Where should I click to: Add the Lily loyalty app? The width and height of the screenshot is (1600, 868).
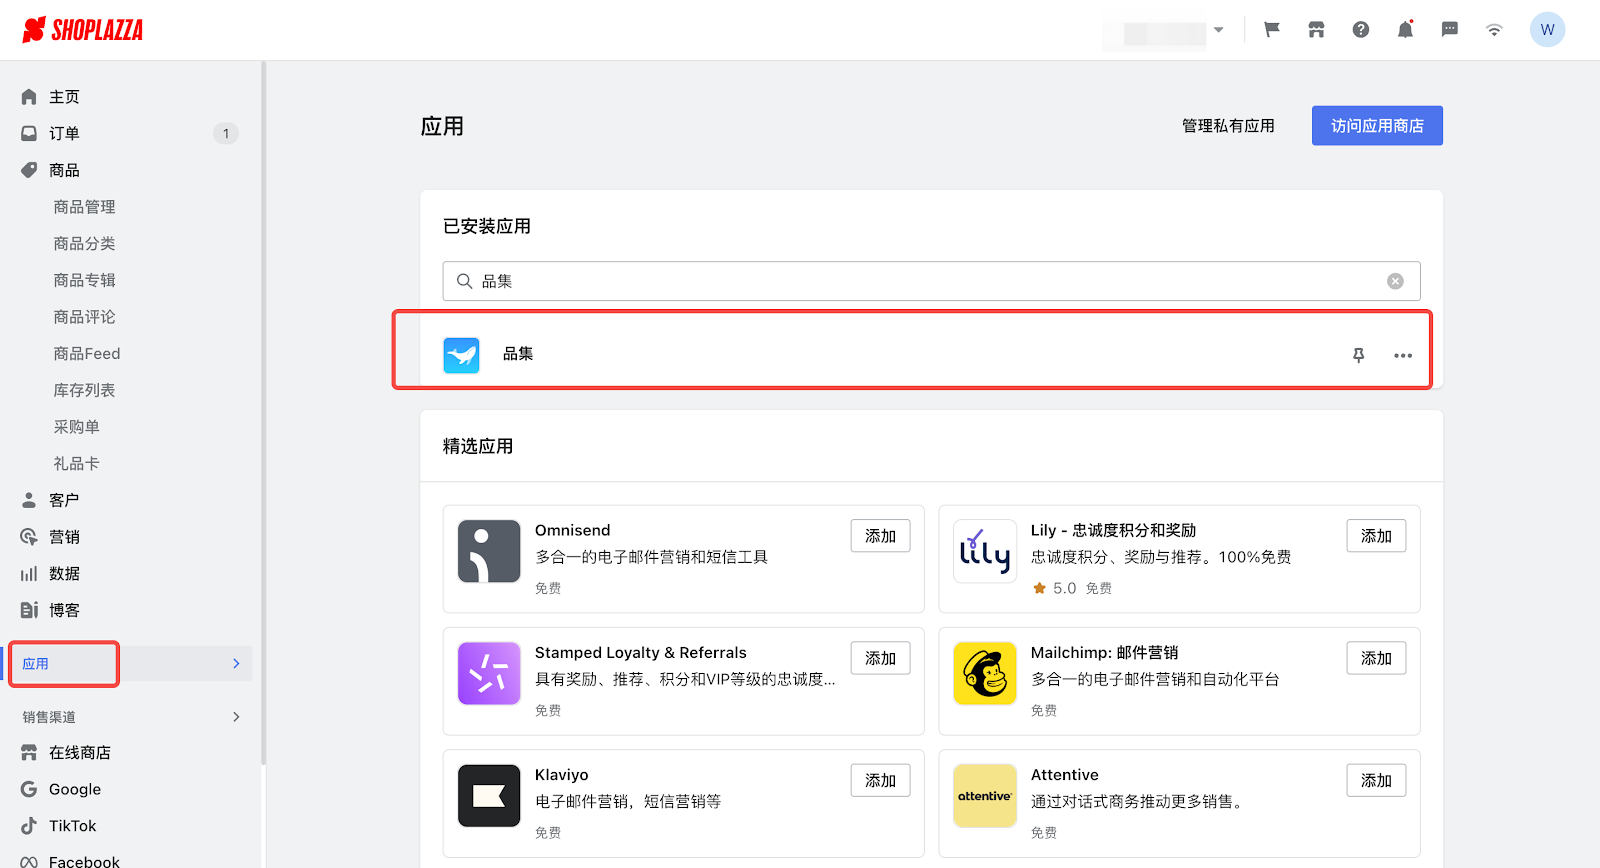tap(1376, 536)
